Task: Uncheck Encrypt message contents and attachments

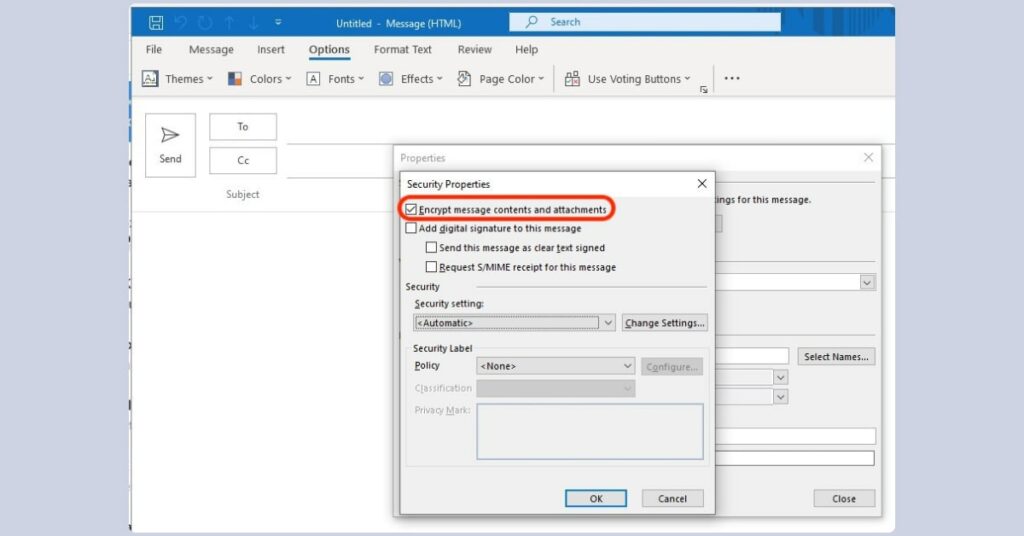Action: 412,210
